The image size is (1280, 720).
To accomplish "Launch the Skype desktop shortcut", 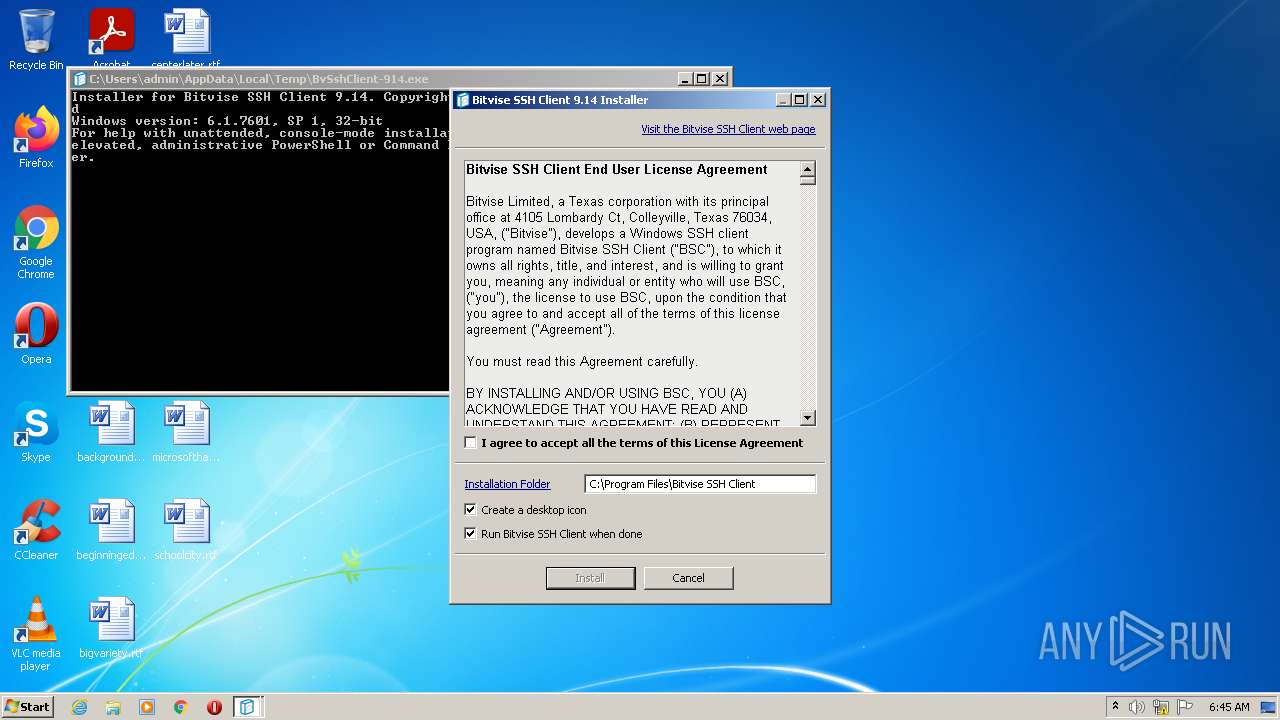I will (x=36, y=432).
